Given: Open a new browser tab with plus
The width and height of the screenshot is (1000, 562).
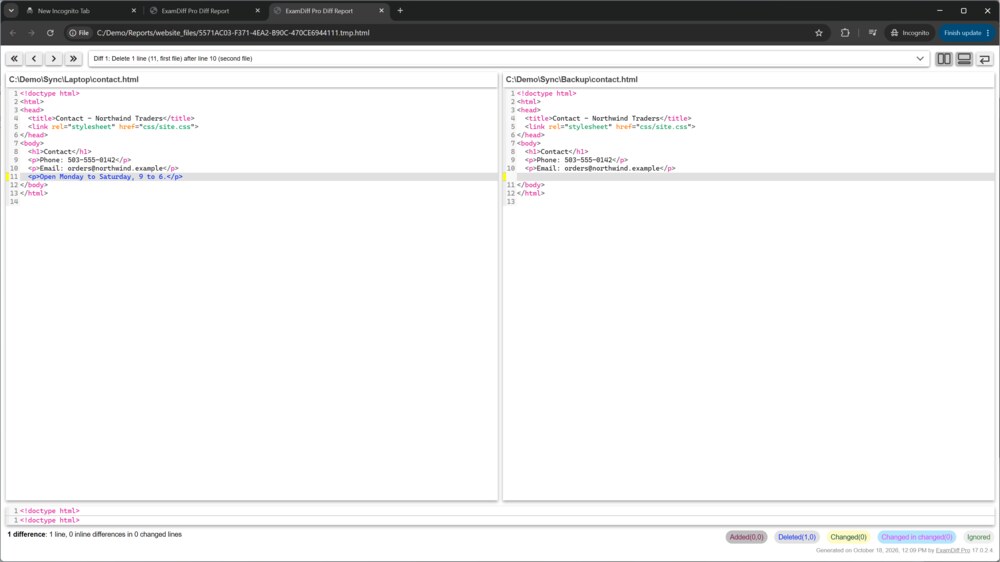Looking at the screenshot, I should click(400, 11).
